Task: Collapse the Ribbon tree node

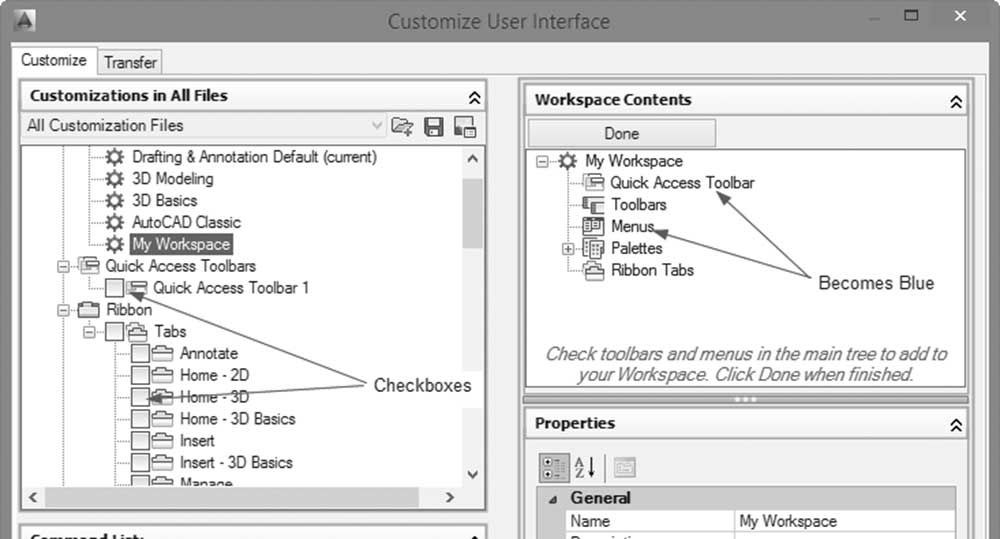Action: tap(63, 310)
